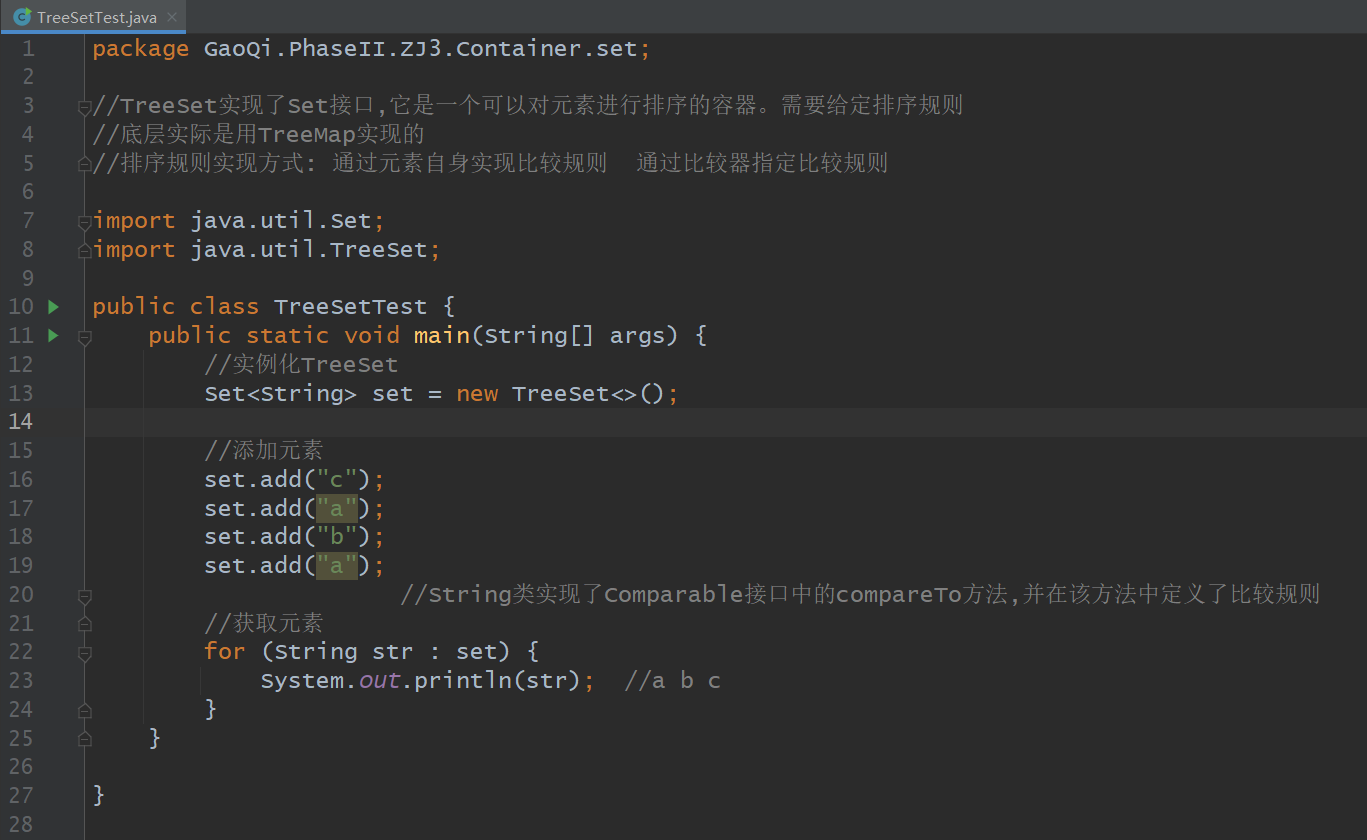Collapse the for loop at line 22
Screen dimensions: 1367x840
click(x=85, y=653)
